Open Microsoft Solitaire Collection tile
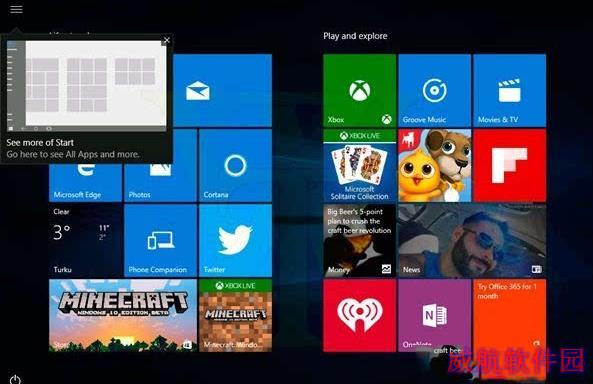 coord(359,165)
